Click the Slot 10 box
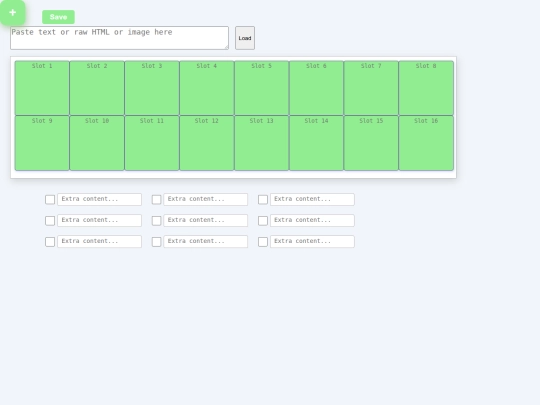 (97, 143)
